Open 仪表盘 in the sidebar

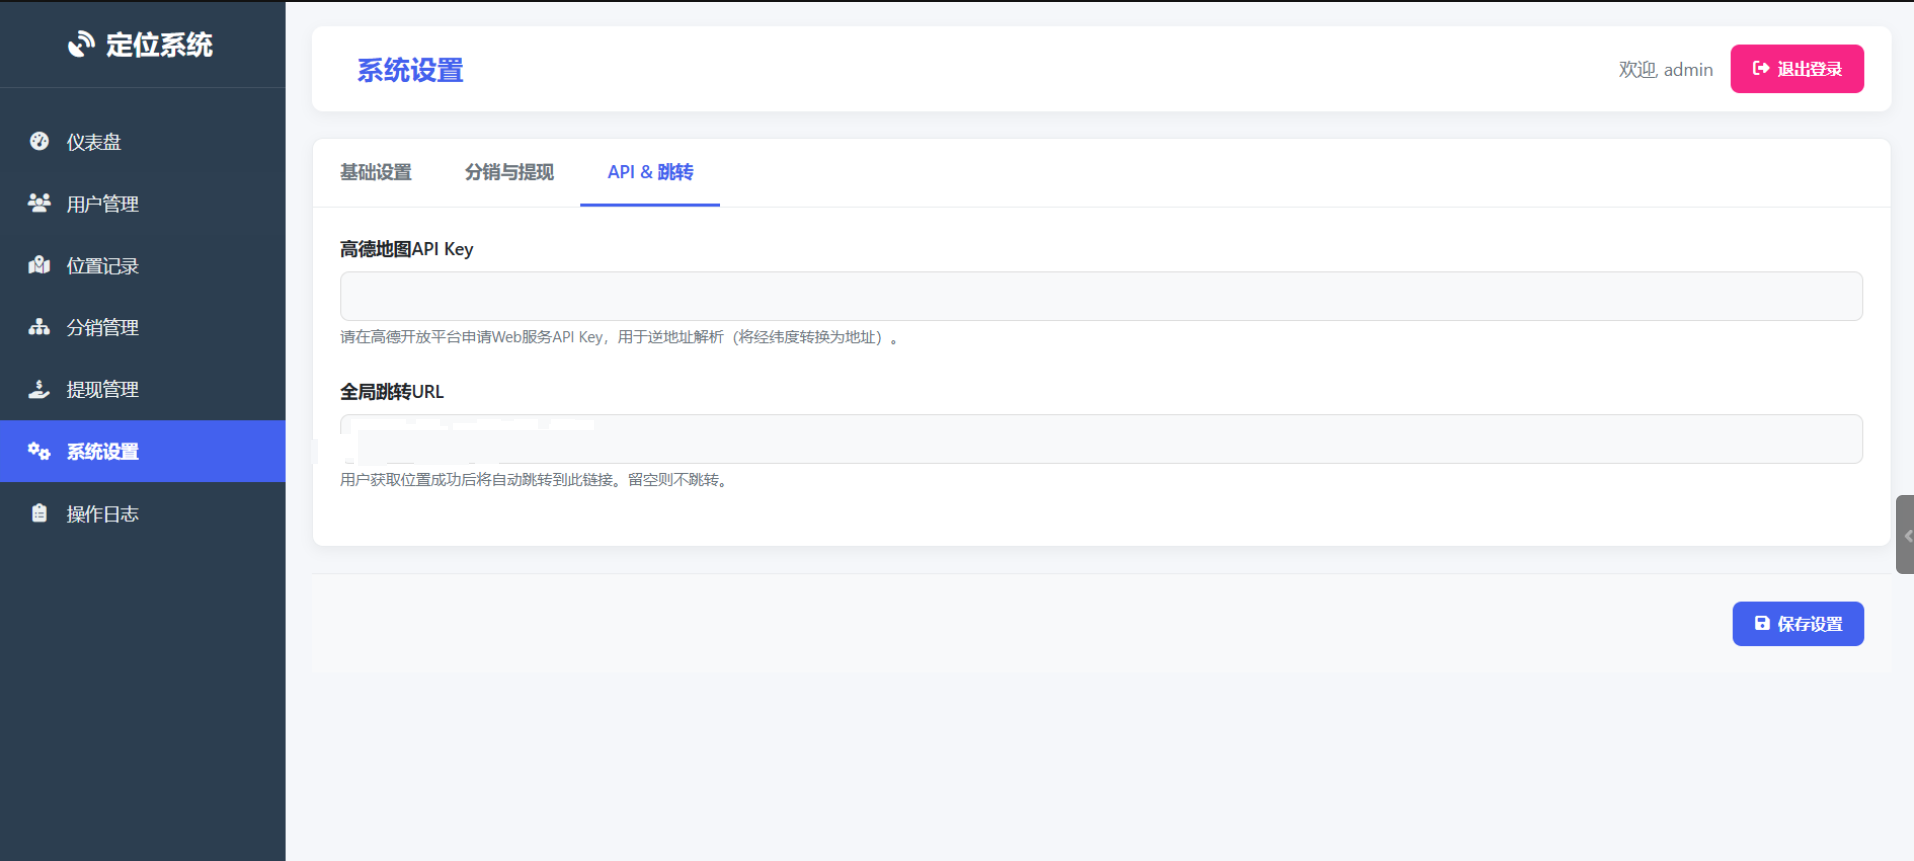point(143,142)
